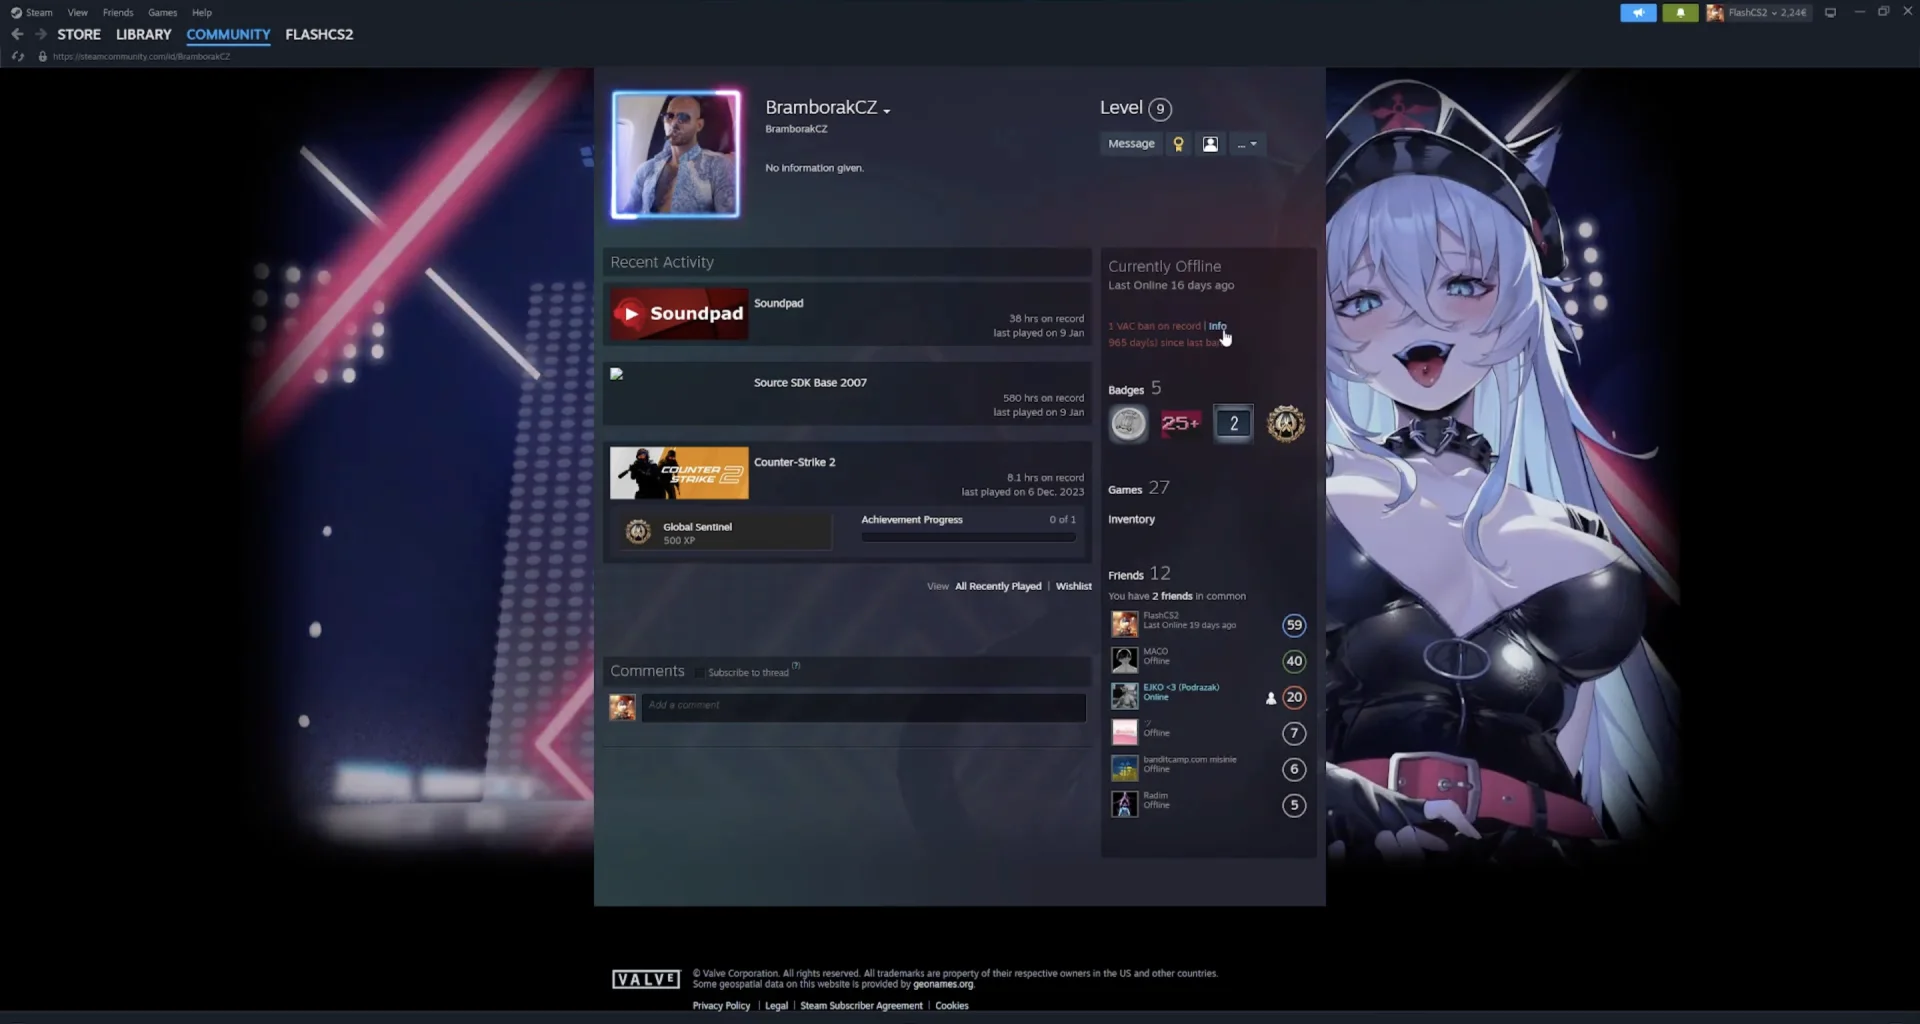Open the geonames.org link
This screenshot has height=1024, width=1920.
click(x=942, y=985)
